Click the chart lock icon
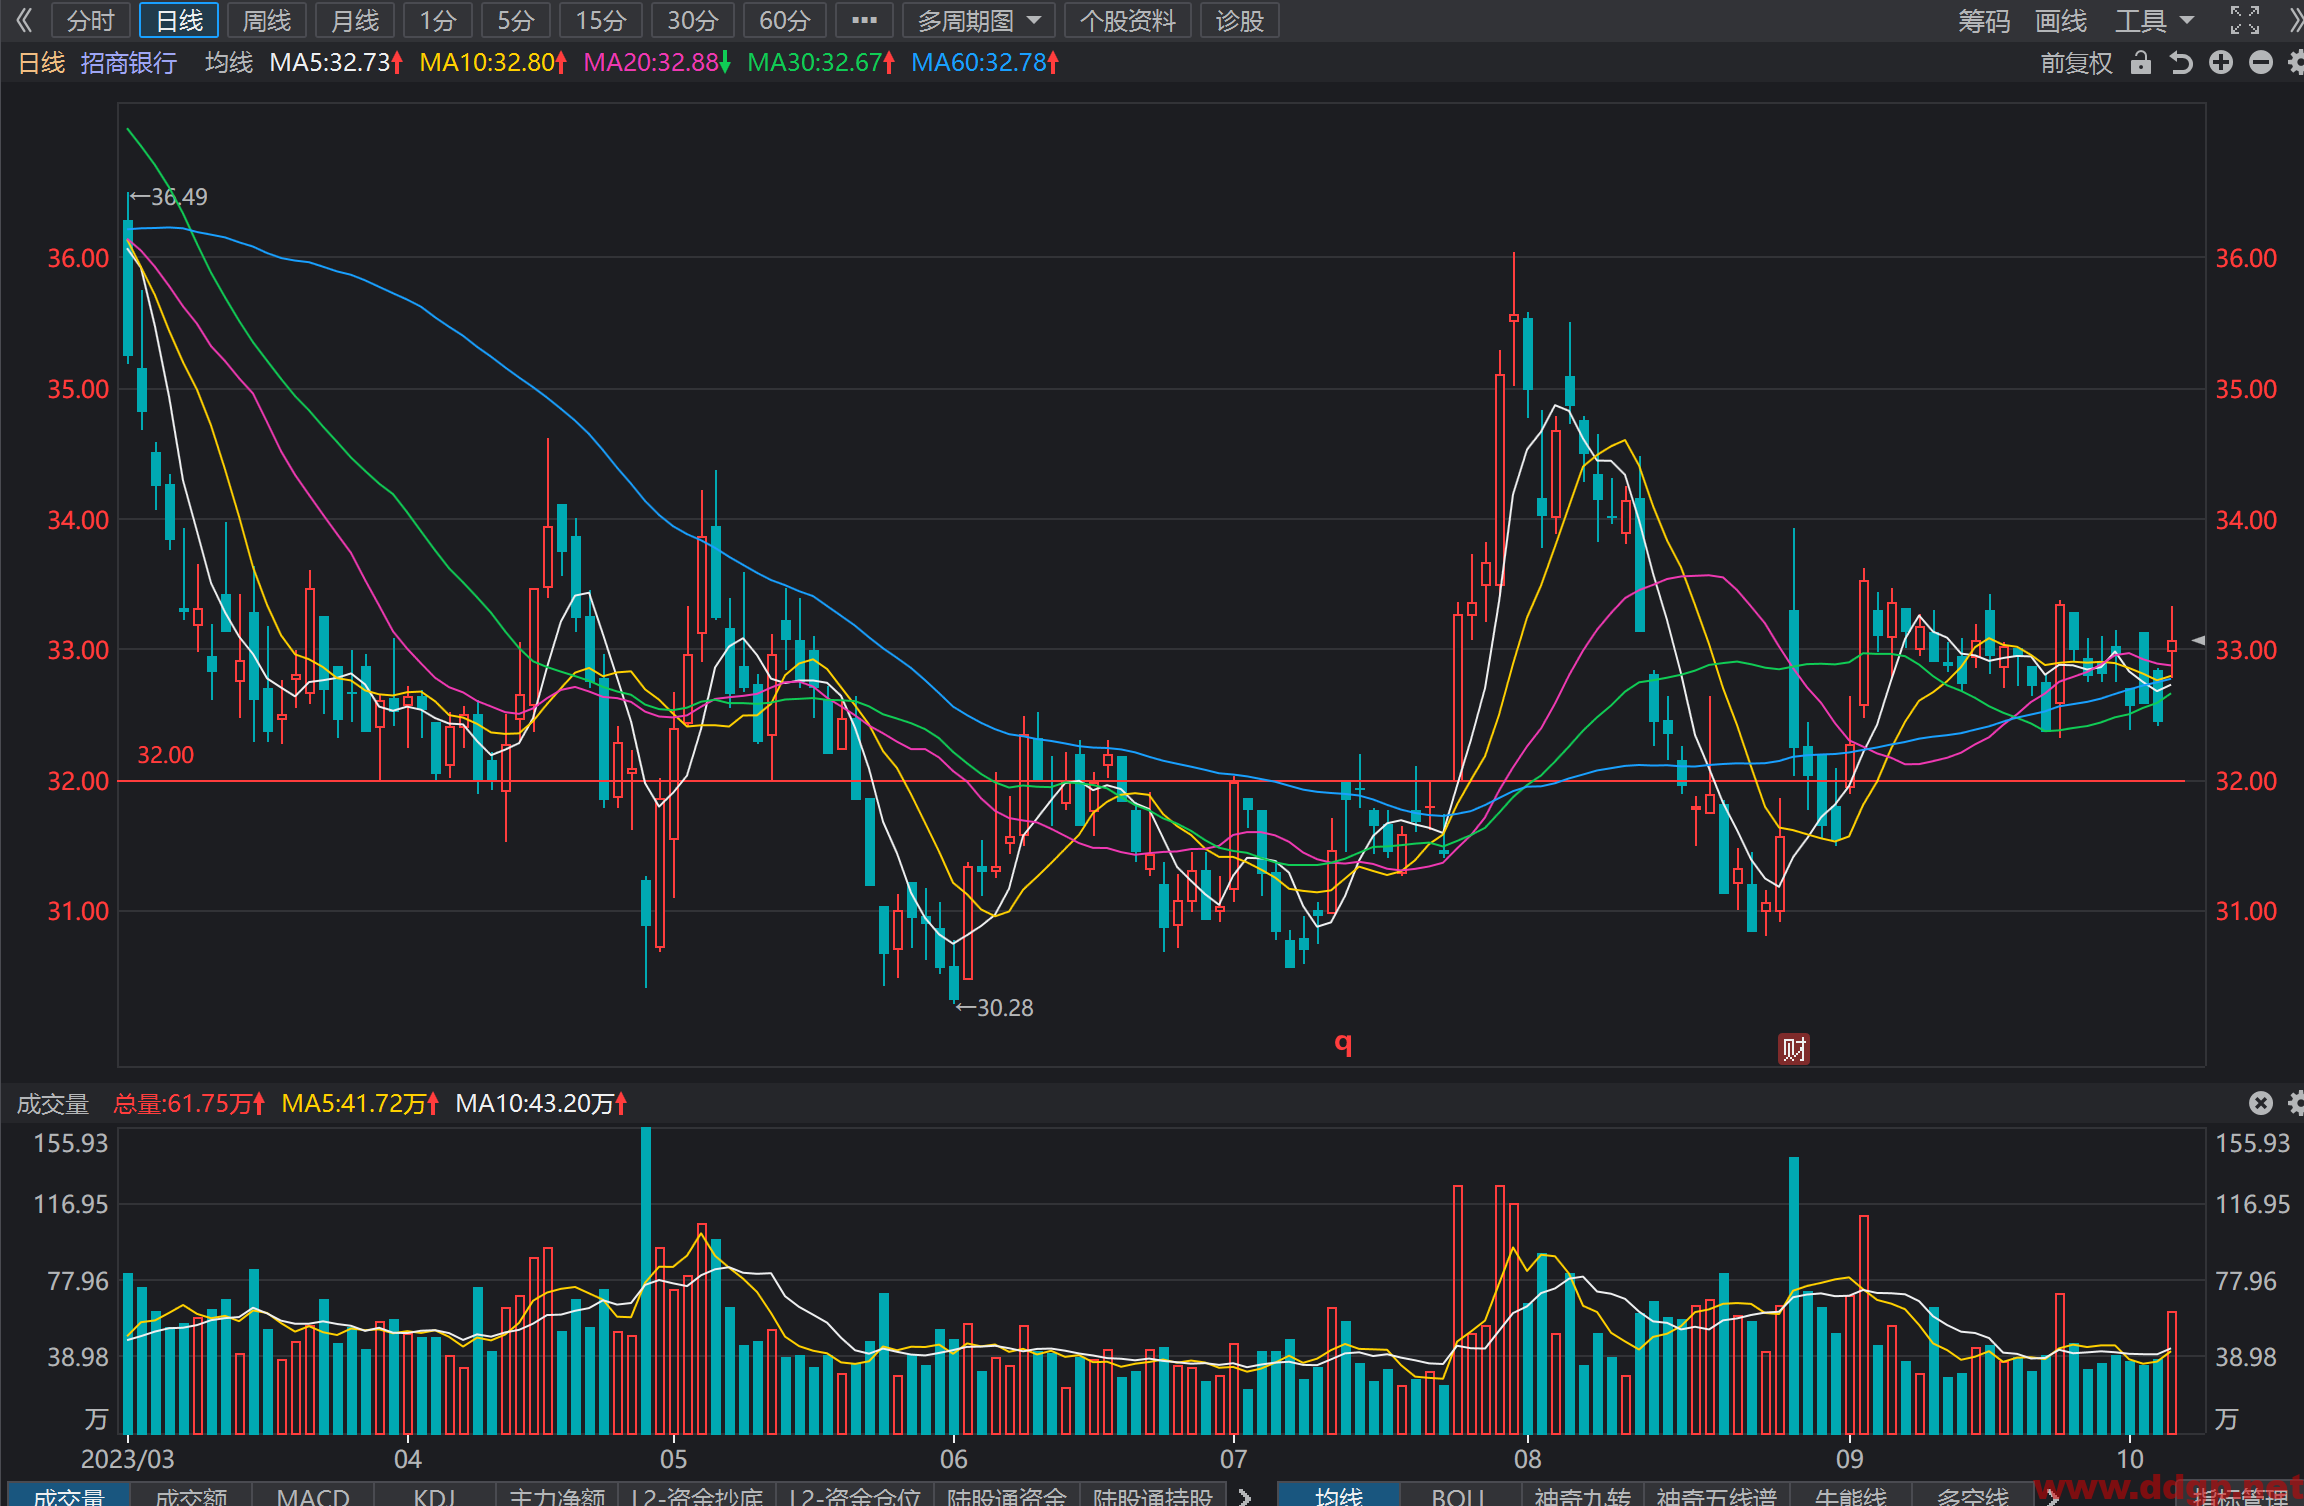 (x=2141, y=63)
